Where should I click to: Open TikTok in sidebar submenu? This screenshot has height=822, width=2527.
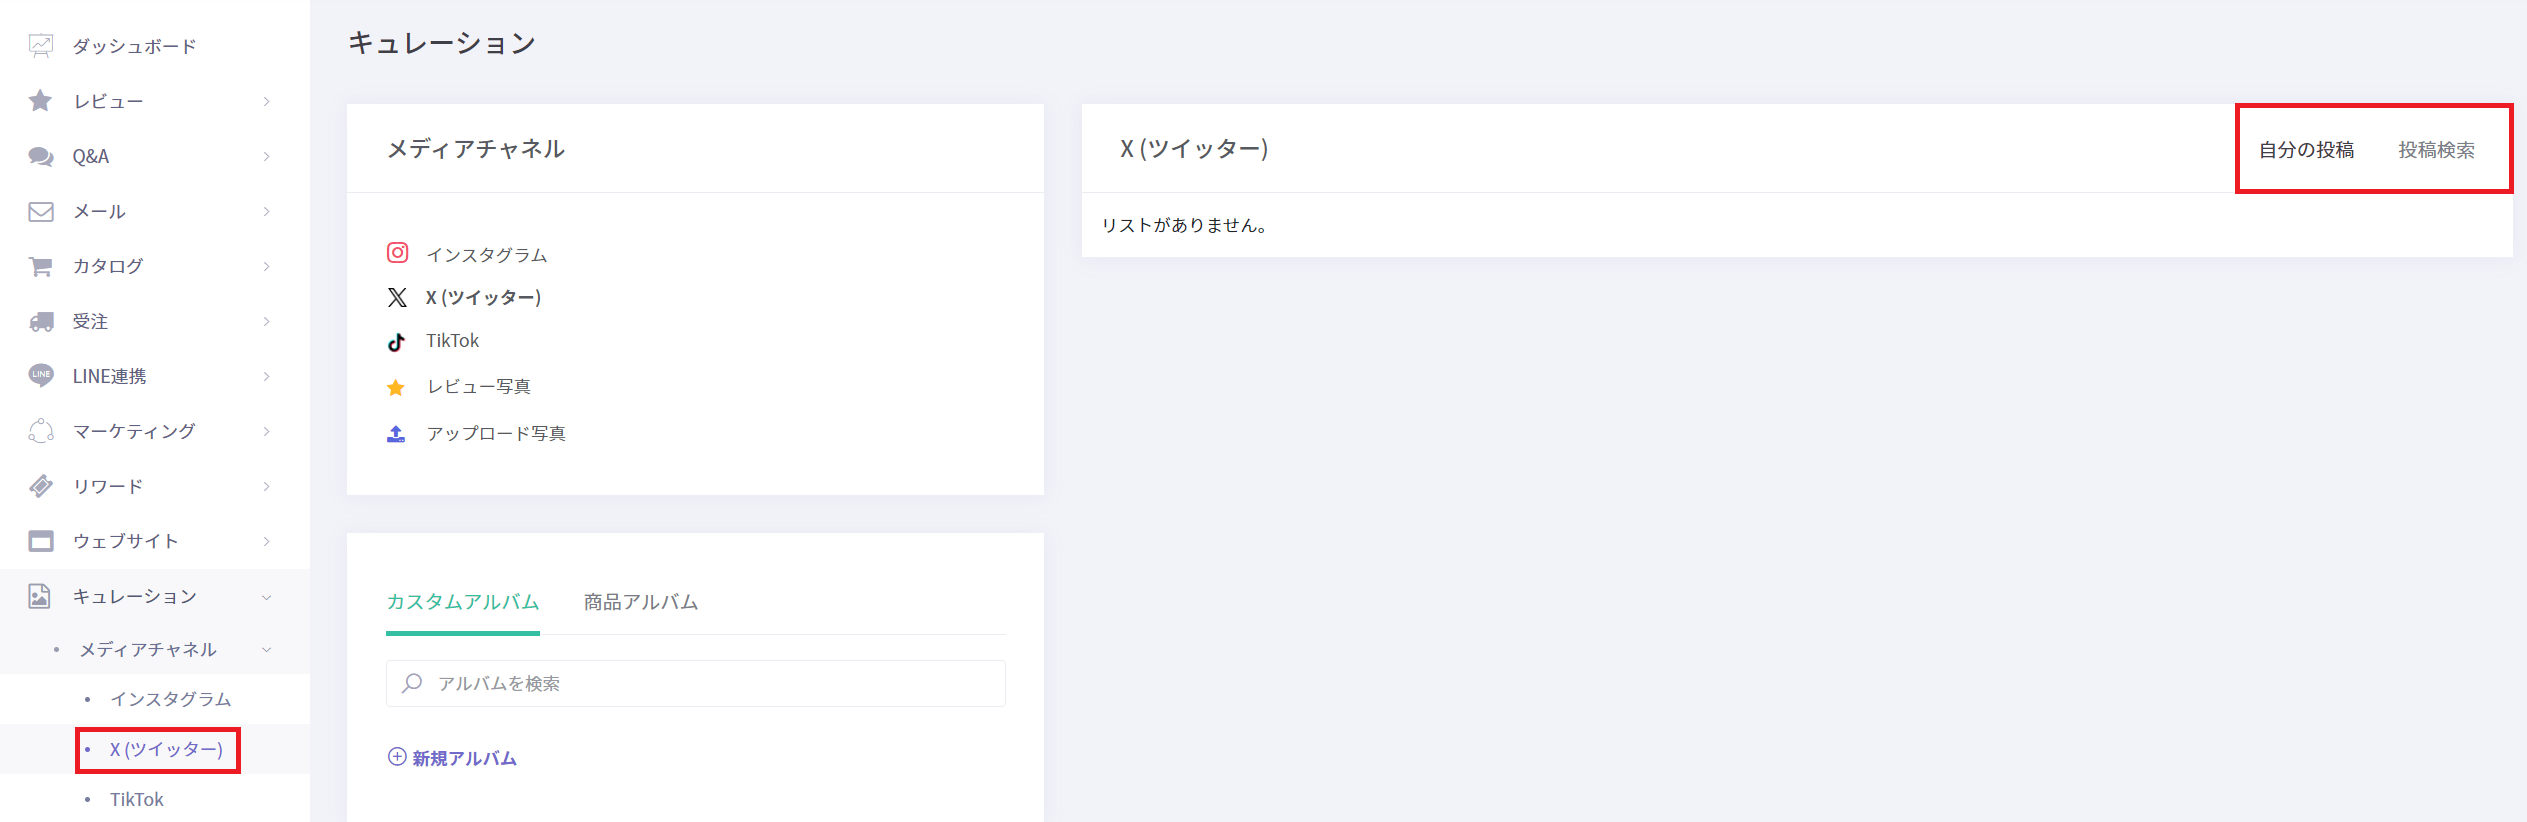pyautogui.click(x=137, y=800)
